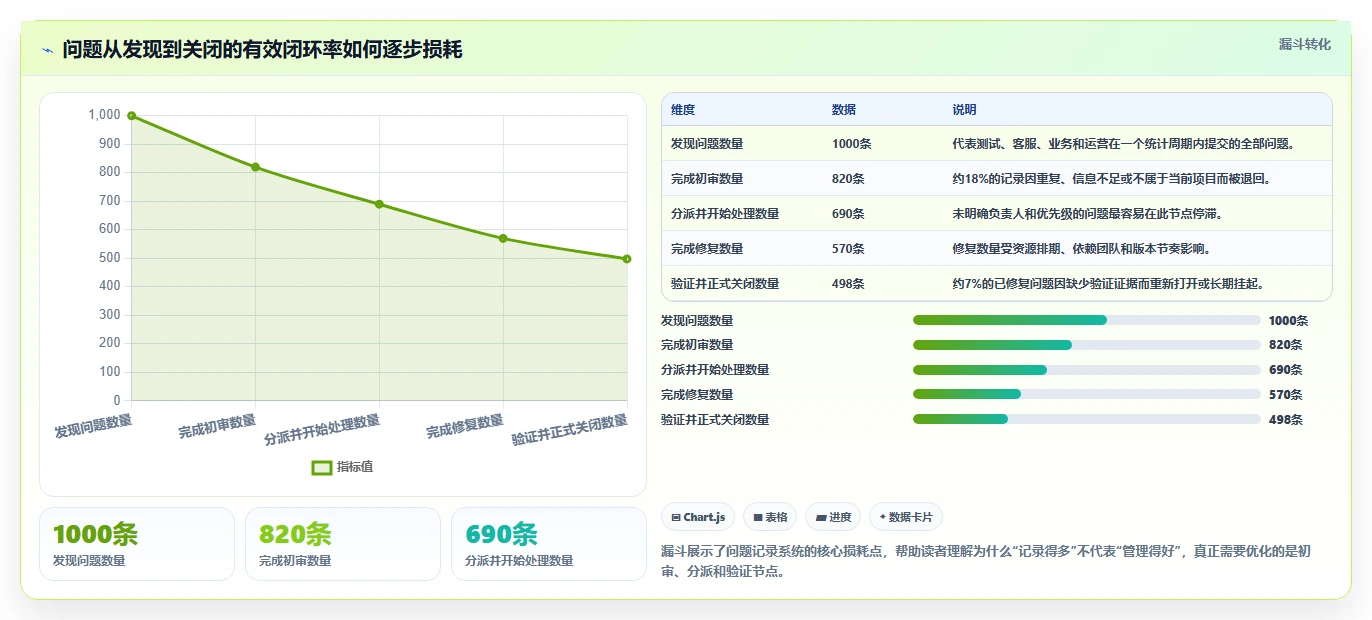Click the "表格" chip

[x=770, y=517]
